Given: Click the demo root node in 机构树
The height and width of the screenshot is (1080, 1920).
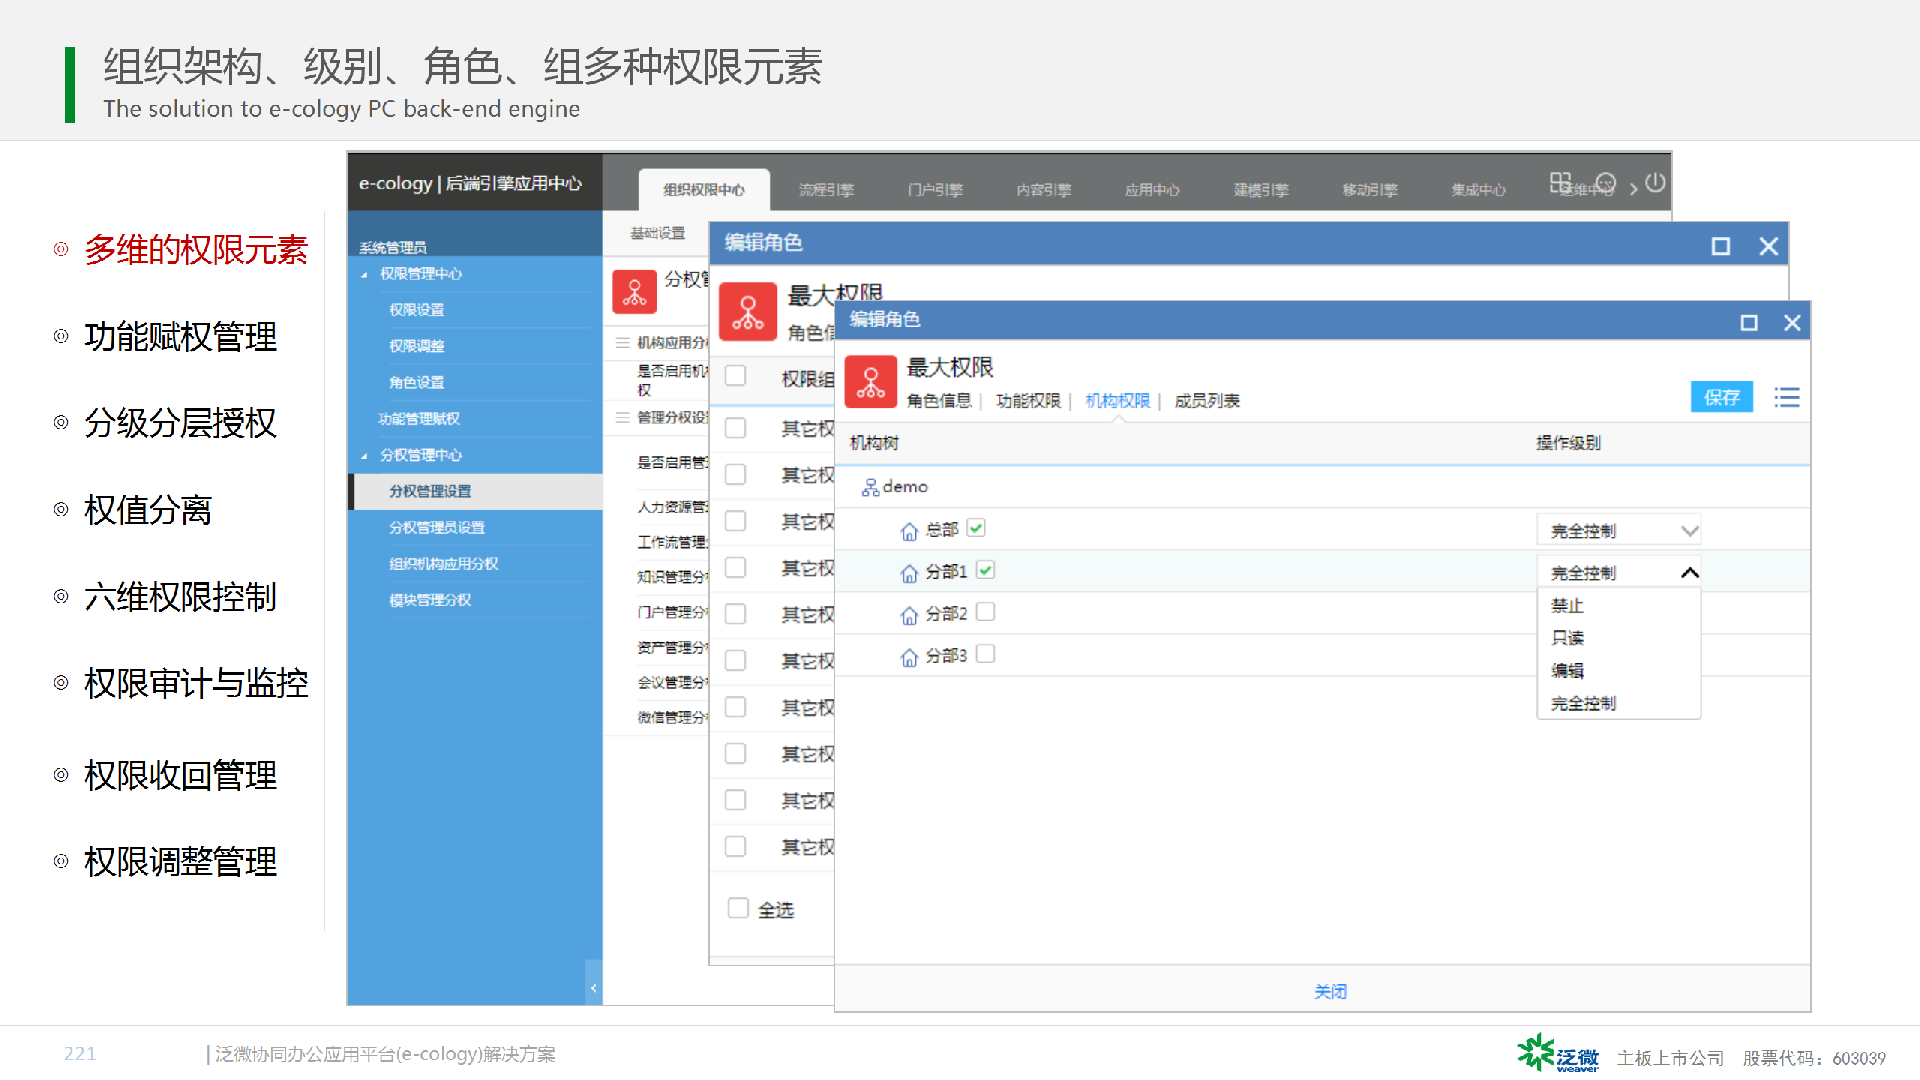Looking at the screenshot, I should click(905, 487).
